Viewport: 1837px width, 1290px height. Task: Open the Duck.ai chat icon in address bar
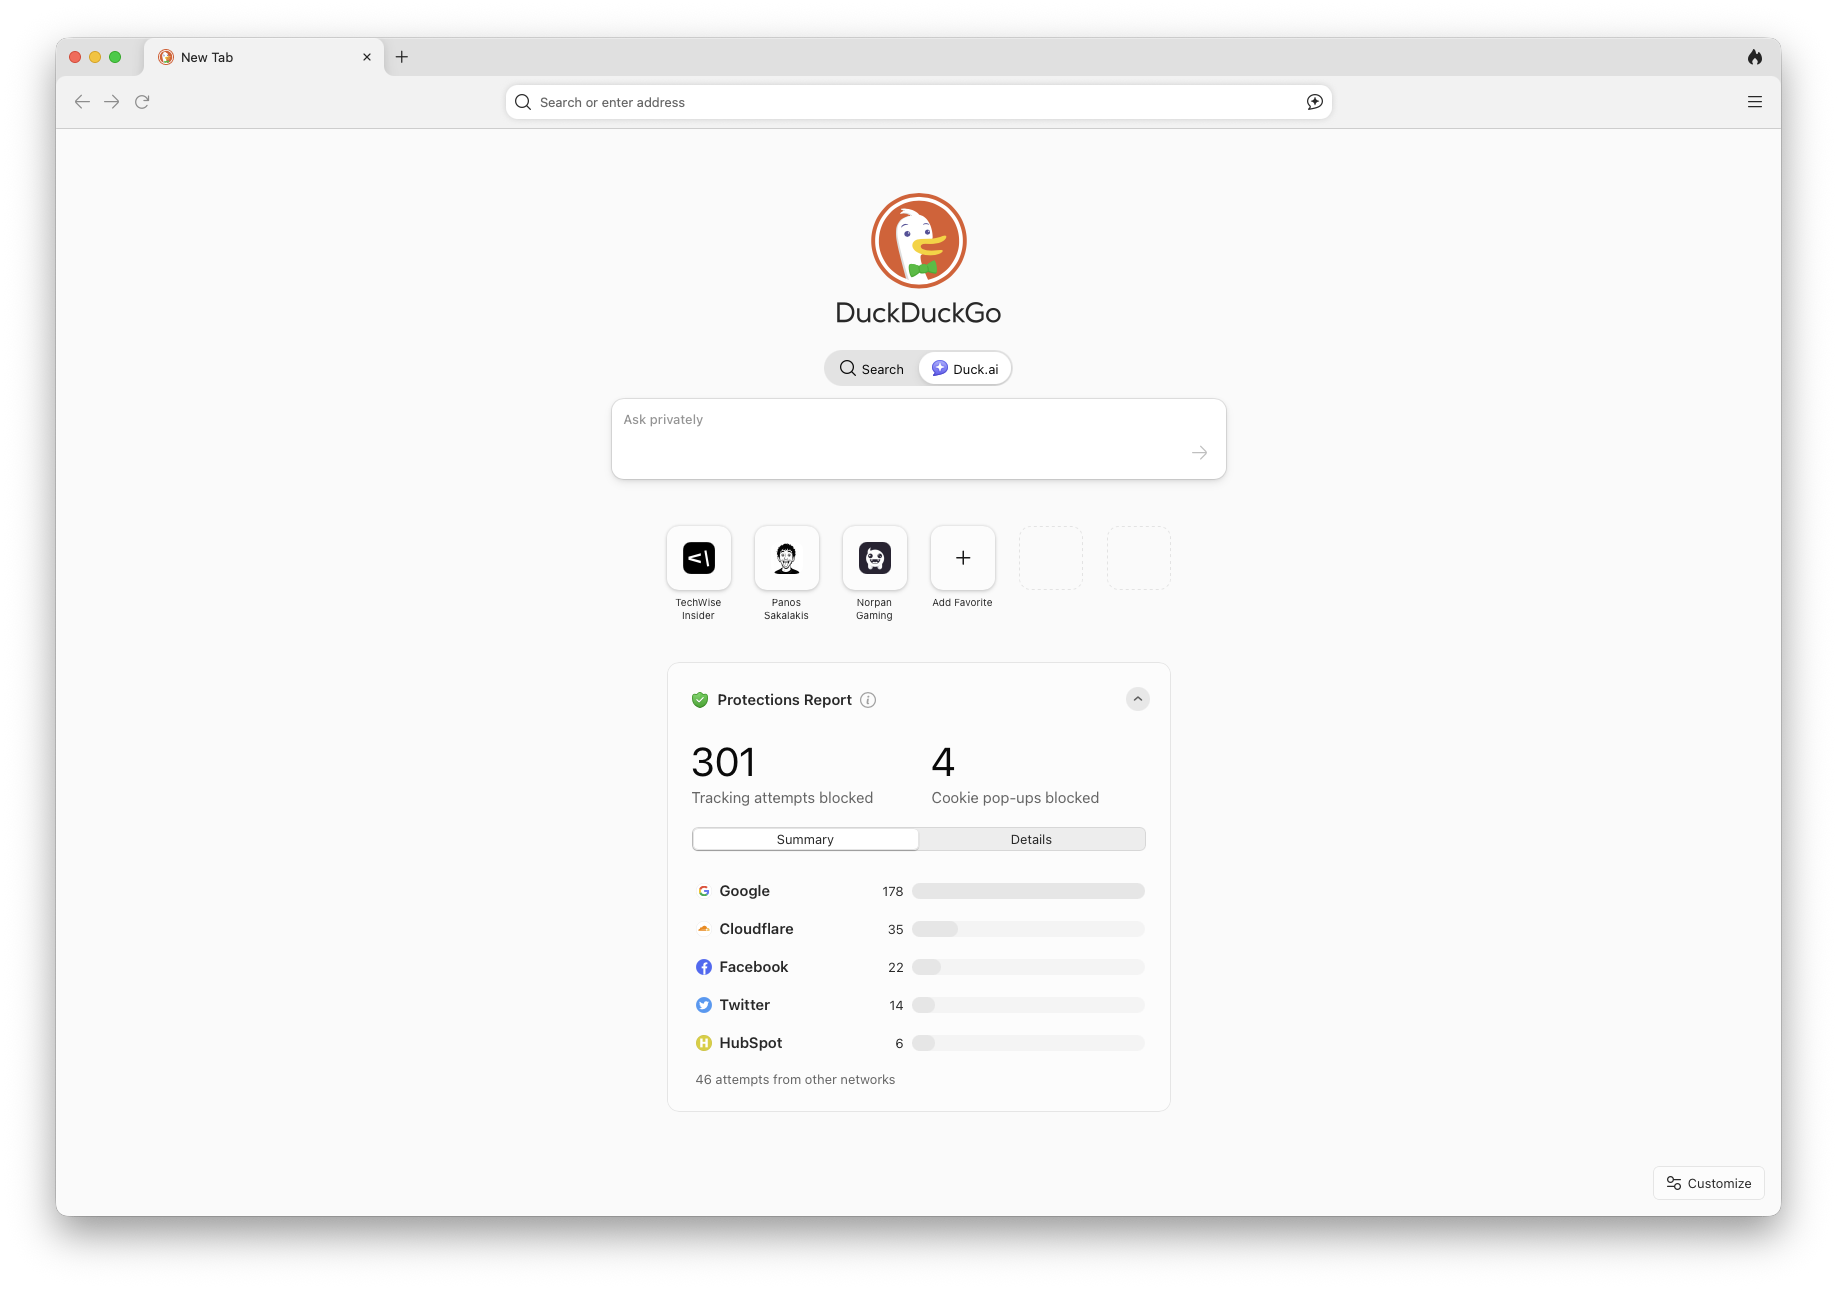pos(1314,102)
